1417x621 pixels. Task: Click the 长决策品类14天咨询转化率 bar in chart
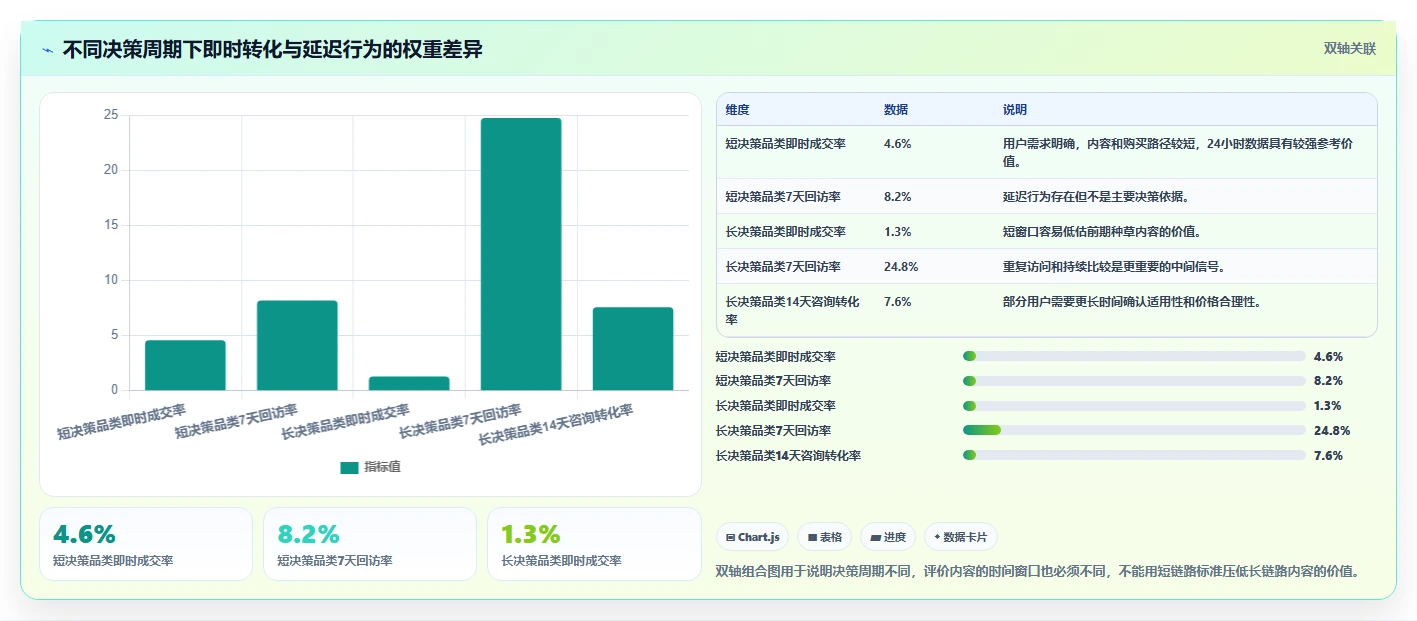(x=633, y=348)
